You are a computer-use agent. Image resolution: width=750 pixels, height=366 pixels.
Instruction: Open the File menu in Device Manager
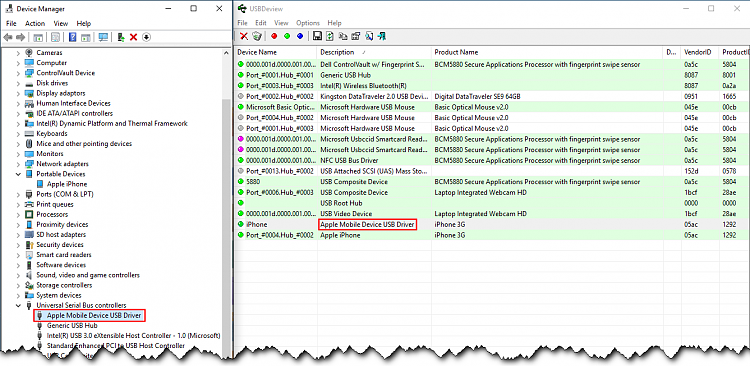11,23
